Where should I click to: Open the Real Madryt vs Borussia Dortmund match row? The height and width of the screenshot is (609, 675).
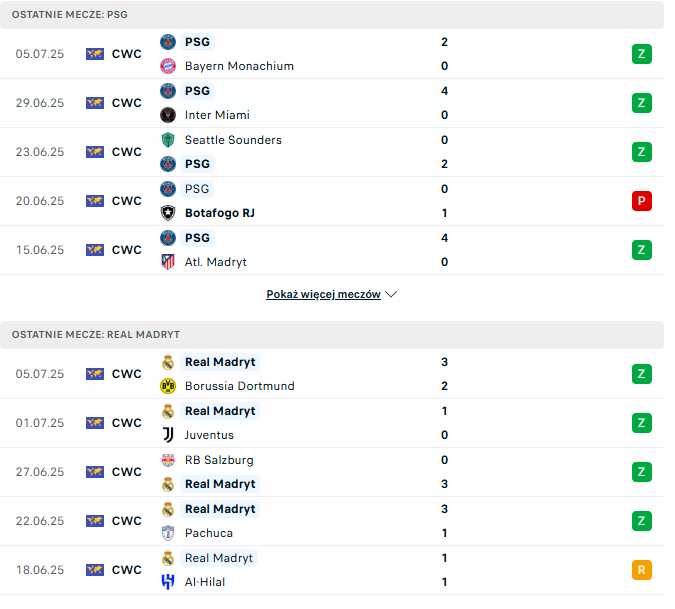tap(330, 374)
